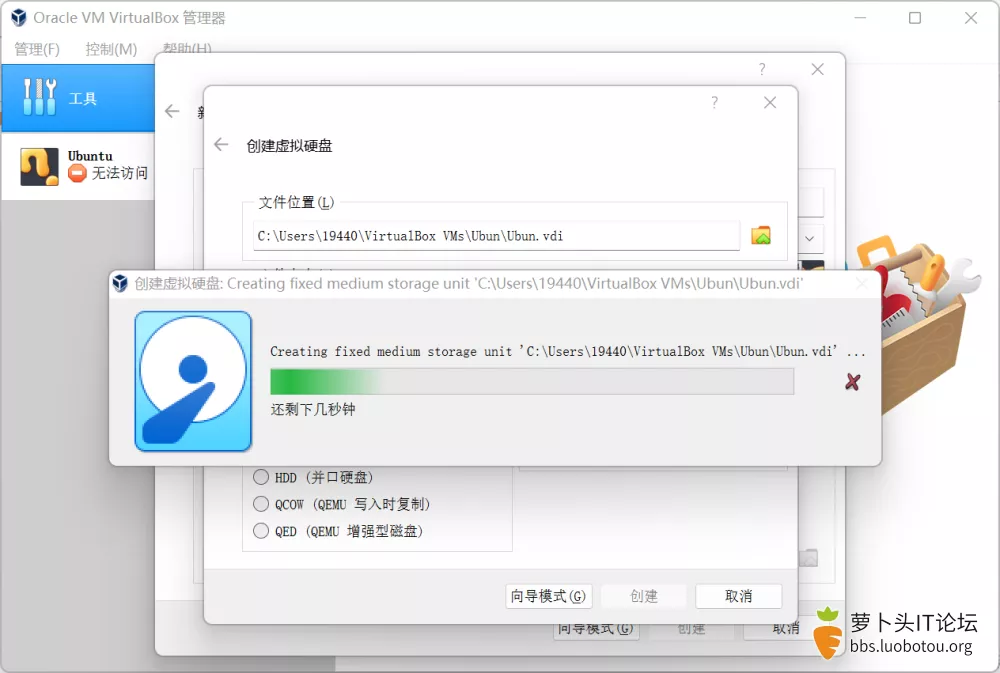Open the 管理(F) menu
The image size is (1000, 673).
[37, 49]
